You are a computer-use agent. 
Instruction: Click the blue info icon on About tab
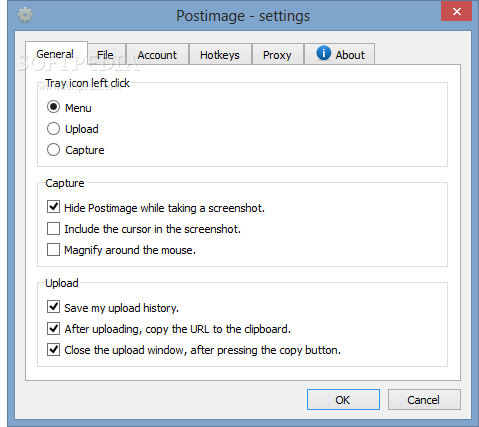click(323, 53)
